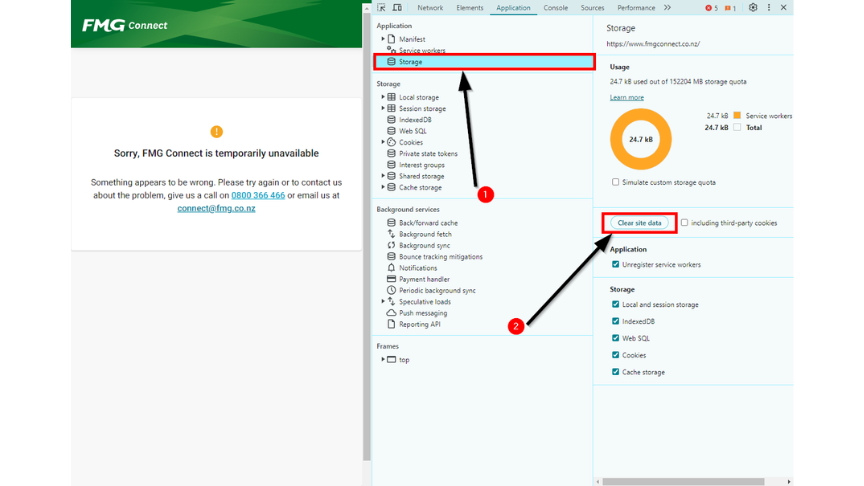Open DevTools settings gear
Viewport: 864px width, 486px height.
click(753, 8)
